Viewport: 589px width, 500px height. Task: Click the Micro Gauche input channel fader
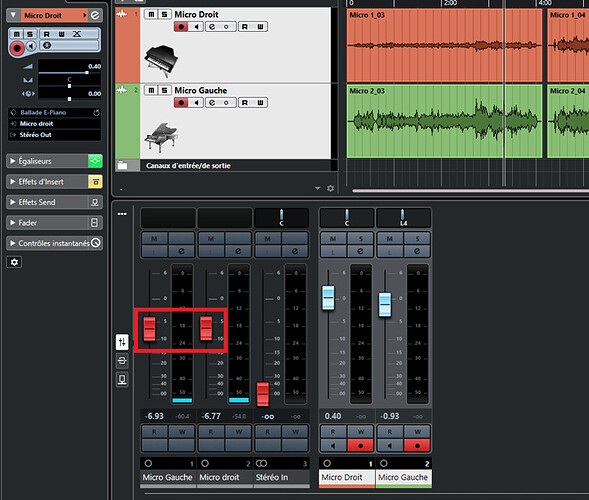(150, 329)
